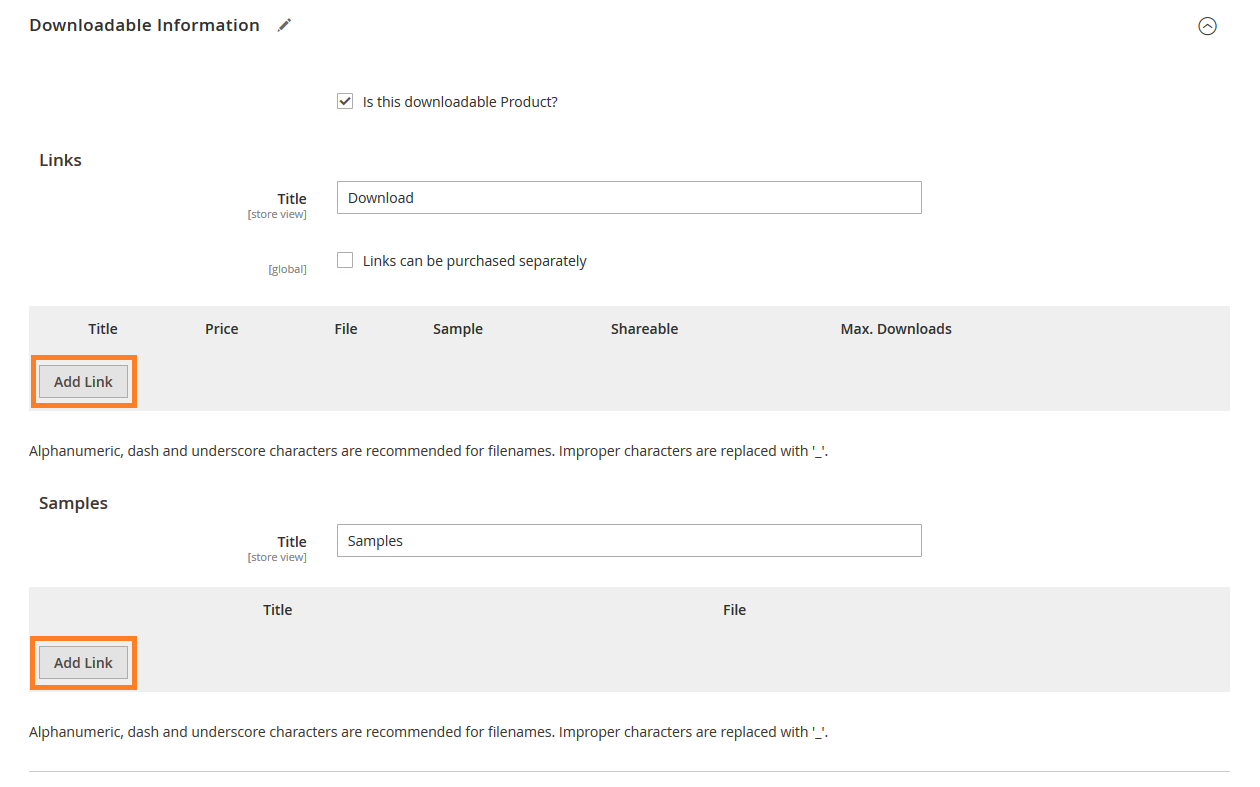Click the [global] scope label

(x=288, y=269)
